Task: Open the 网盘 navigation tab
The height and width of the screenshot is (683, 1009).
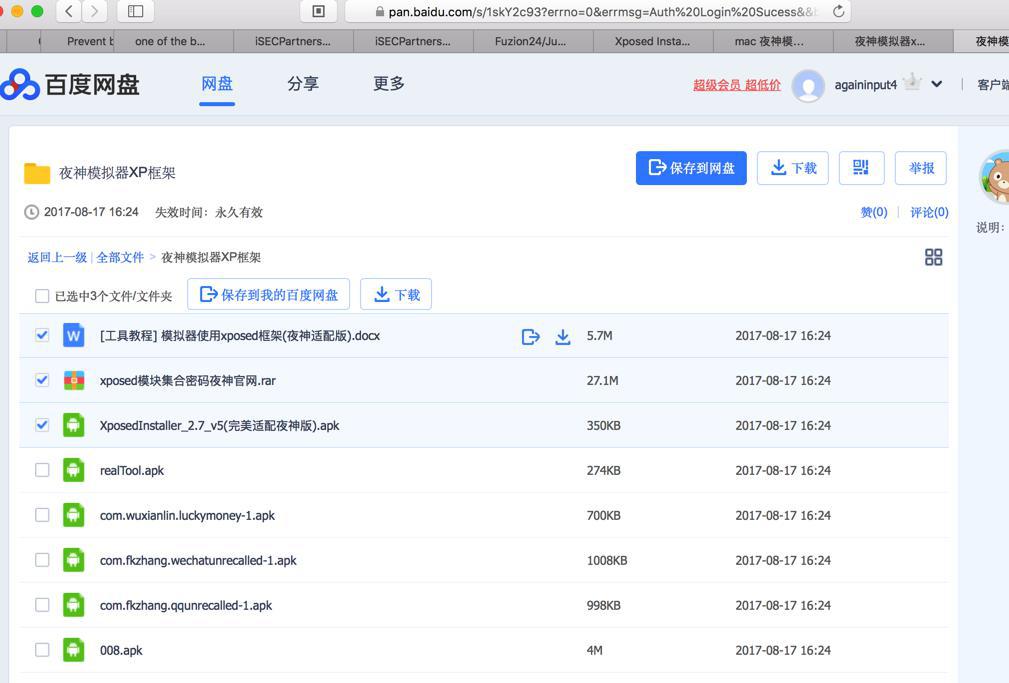Action: point(217,84)
